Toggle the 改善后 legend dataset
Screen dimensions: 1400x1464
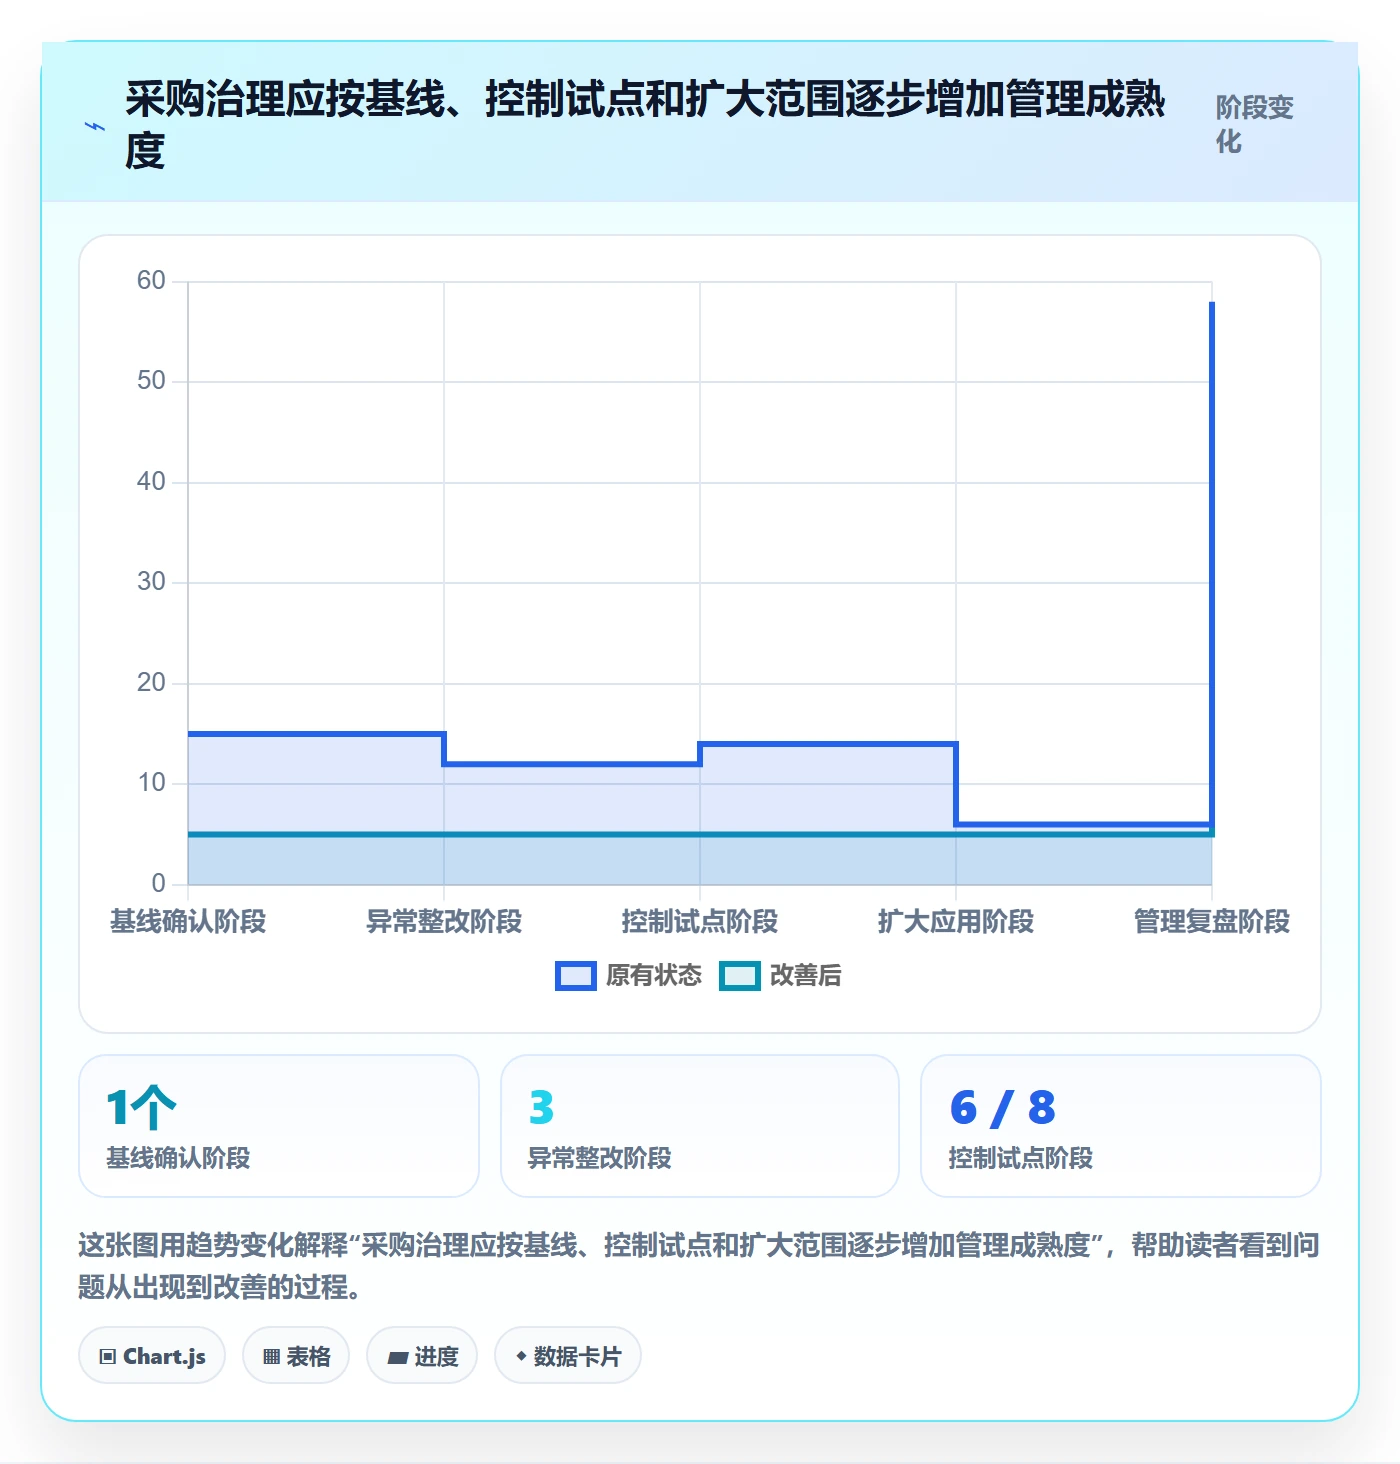781,975
